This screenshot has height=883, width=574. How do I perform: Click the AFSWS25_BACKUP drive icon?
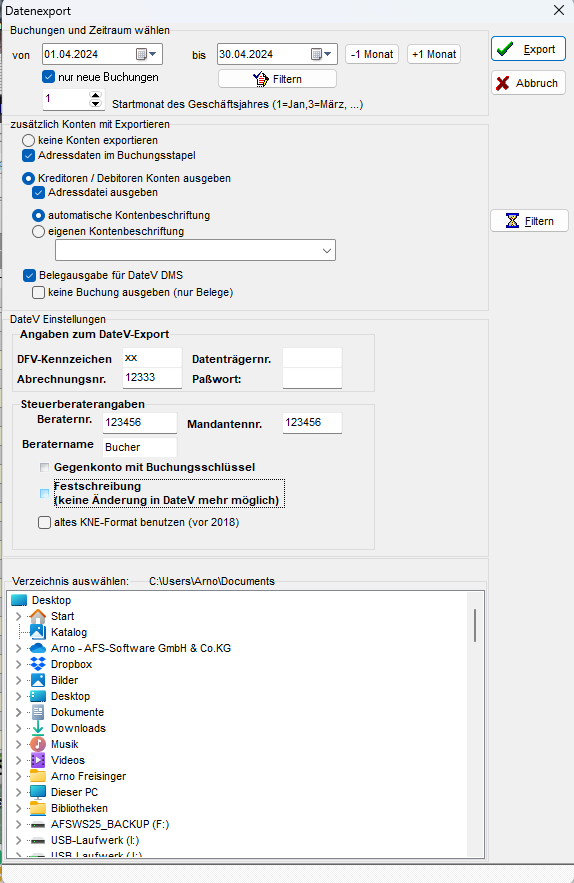[38, 824]
